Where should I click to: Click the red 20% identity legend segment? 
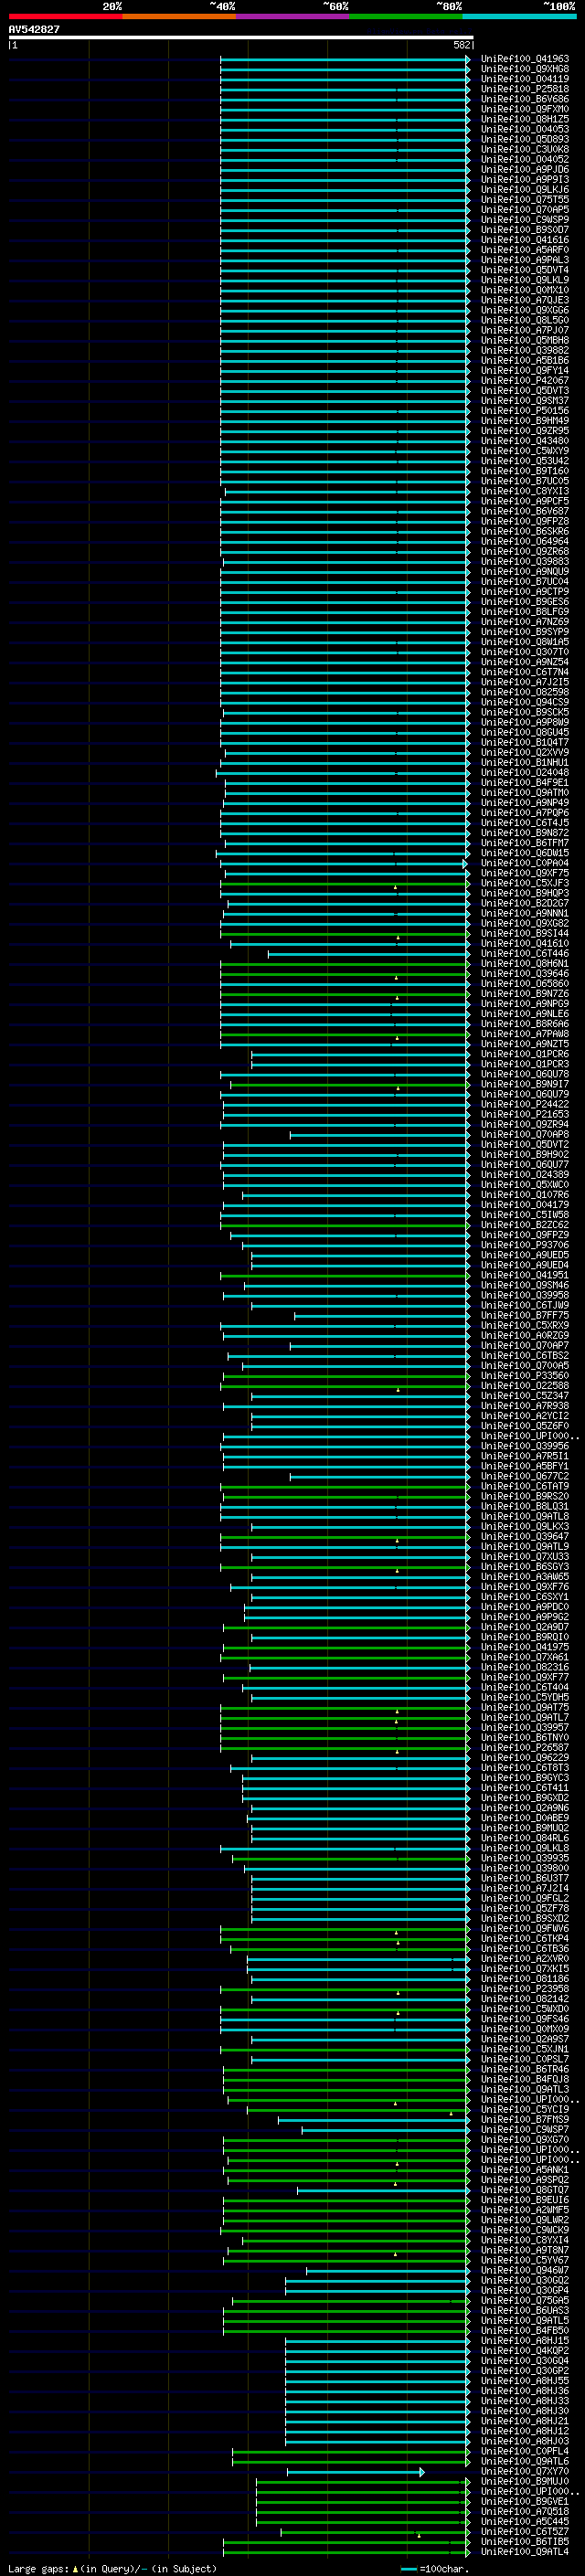pyautogui.click(x=66, y=16)
